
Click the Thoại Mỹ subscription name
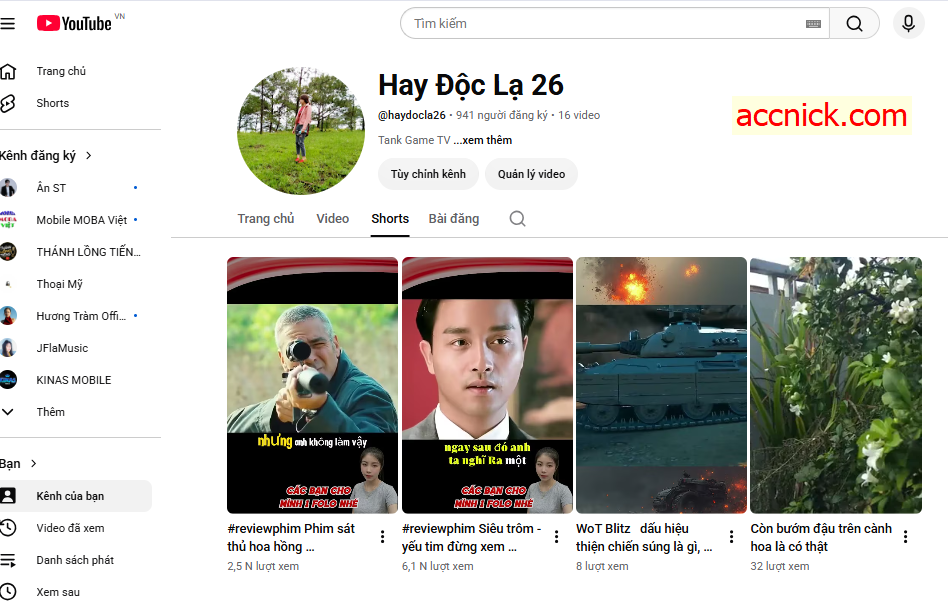tap(59, 284)
